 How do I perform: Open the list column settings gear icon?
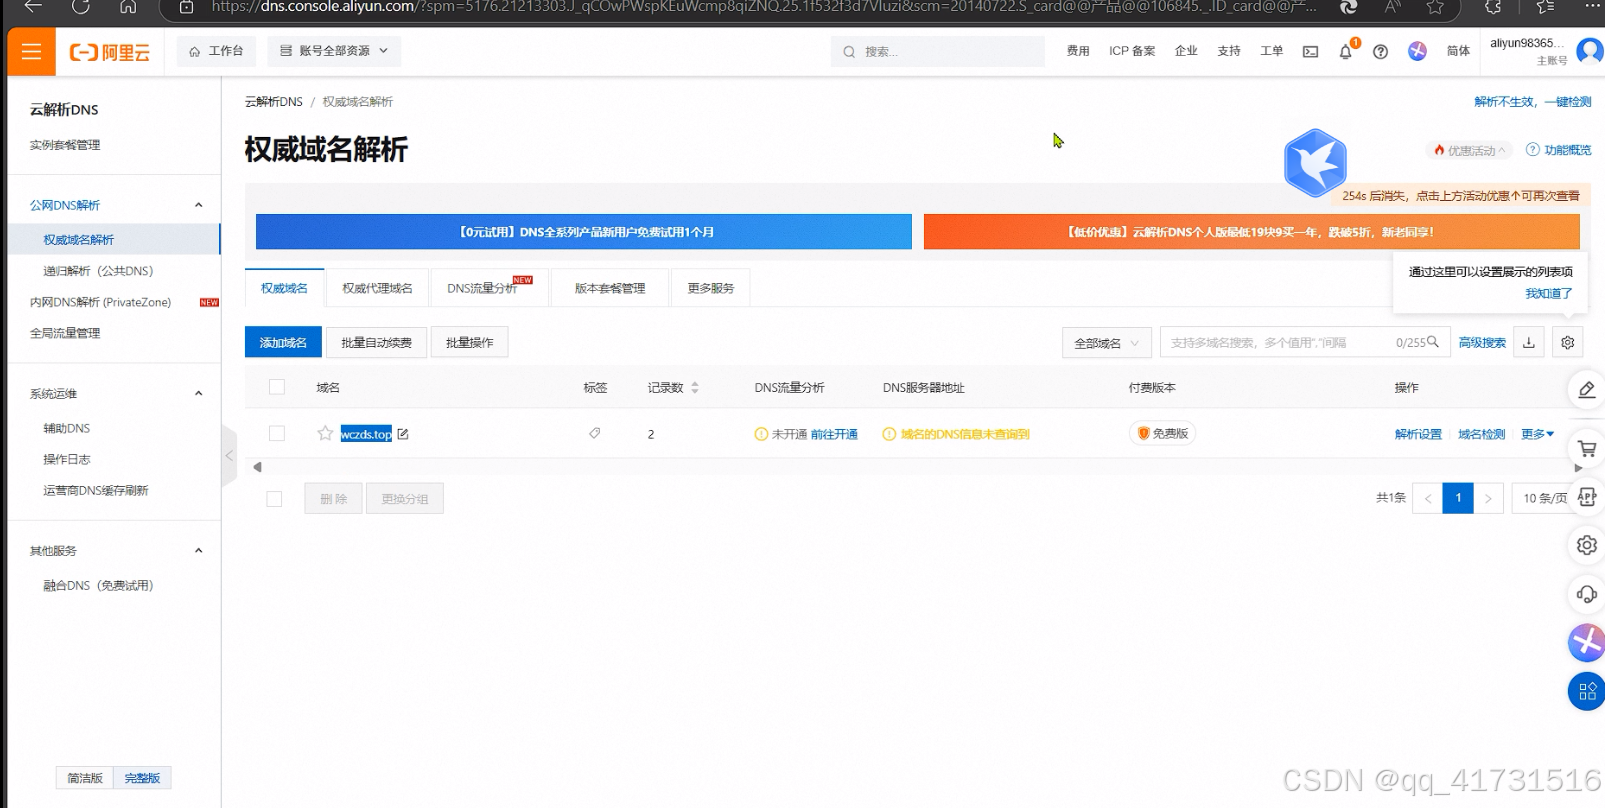point(1568,343)
